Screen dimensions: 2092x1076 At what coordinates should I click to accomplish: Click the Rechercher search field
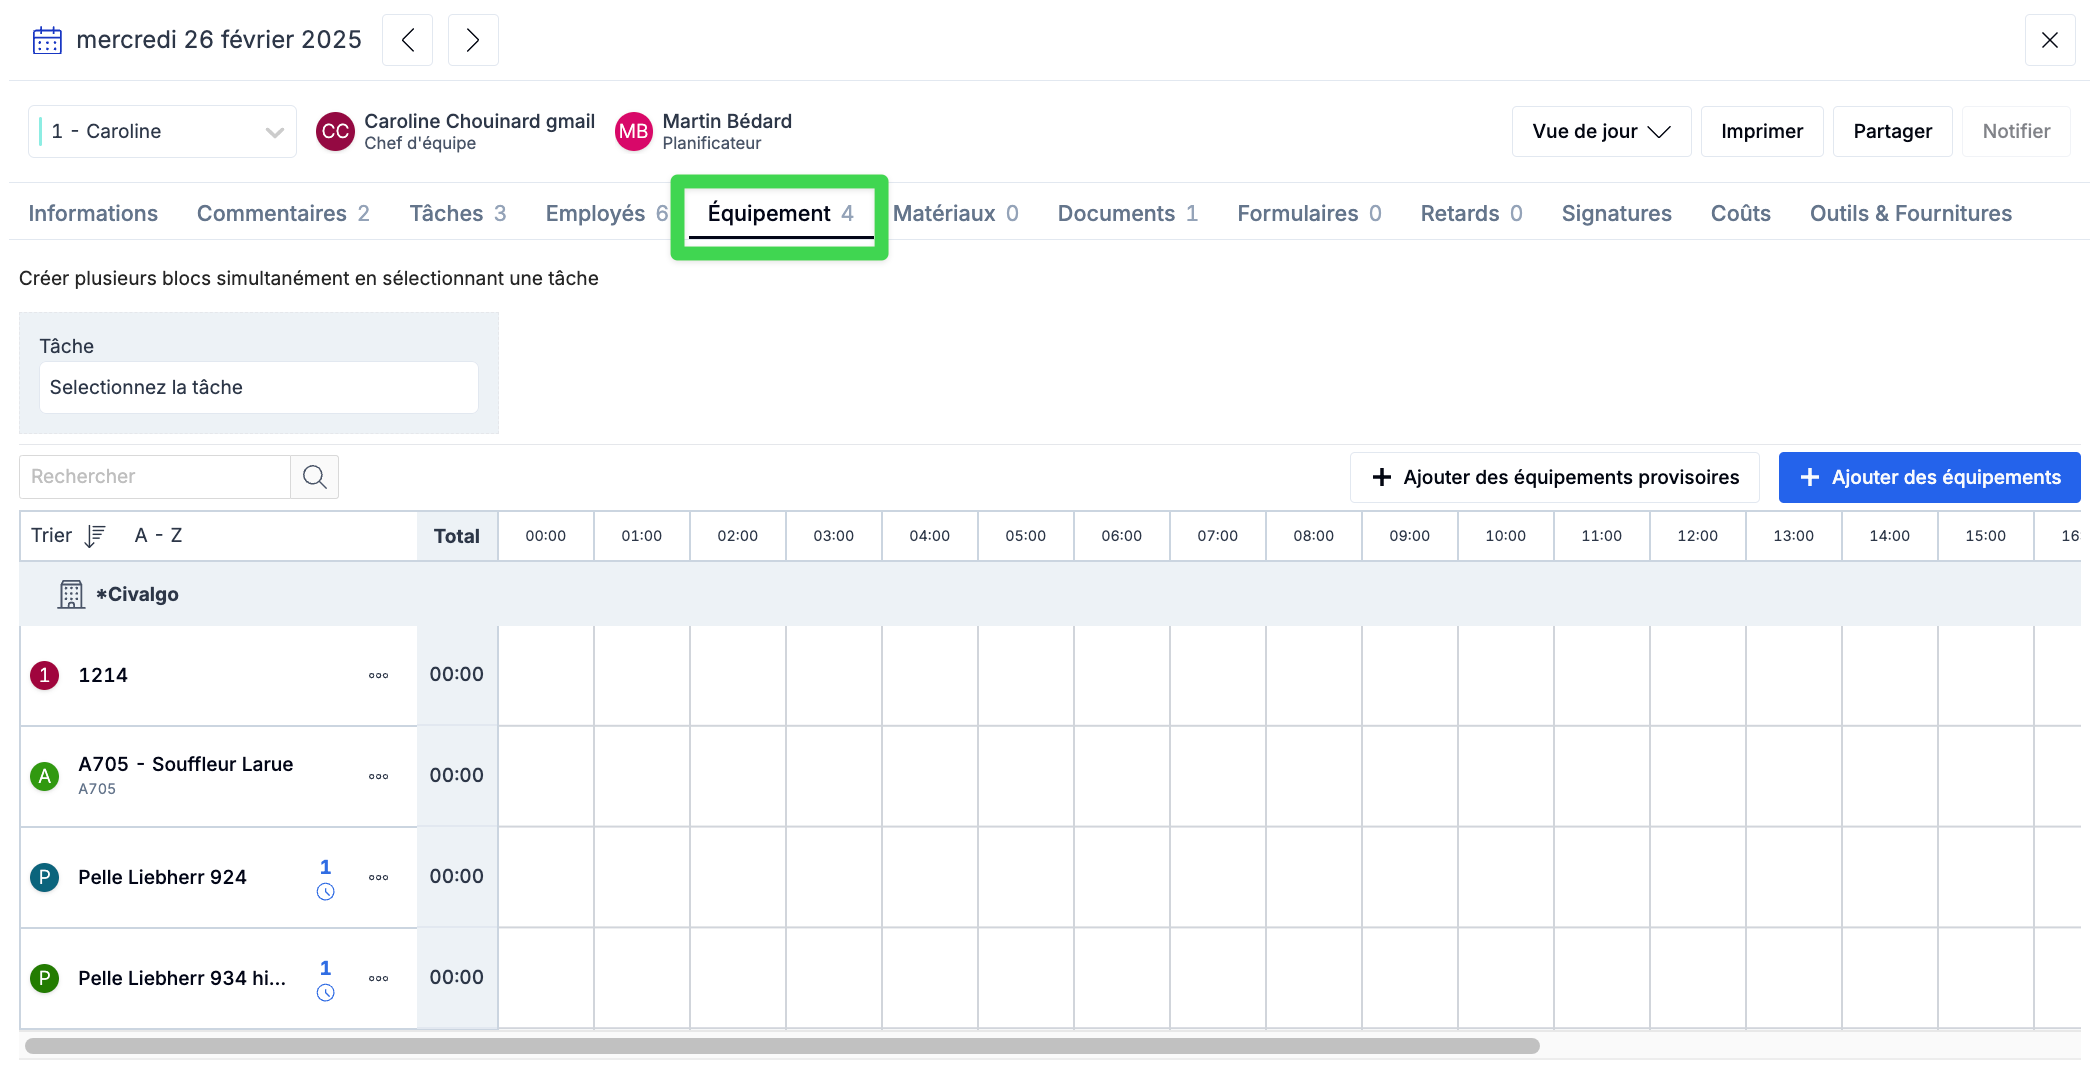pyautogui.click(x=155, y=477)
